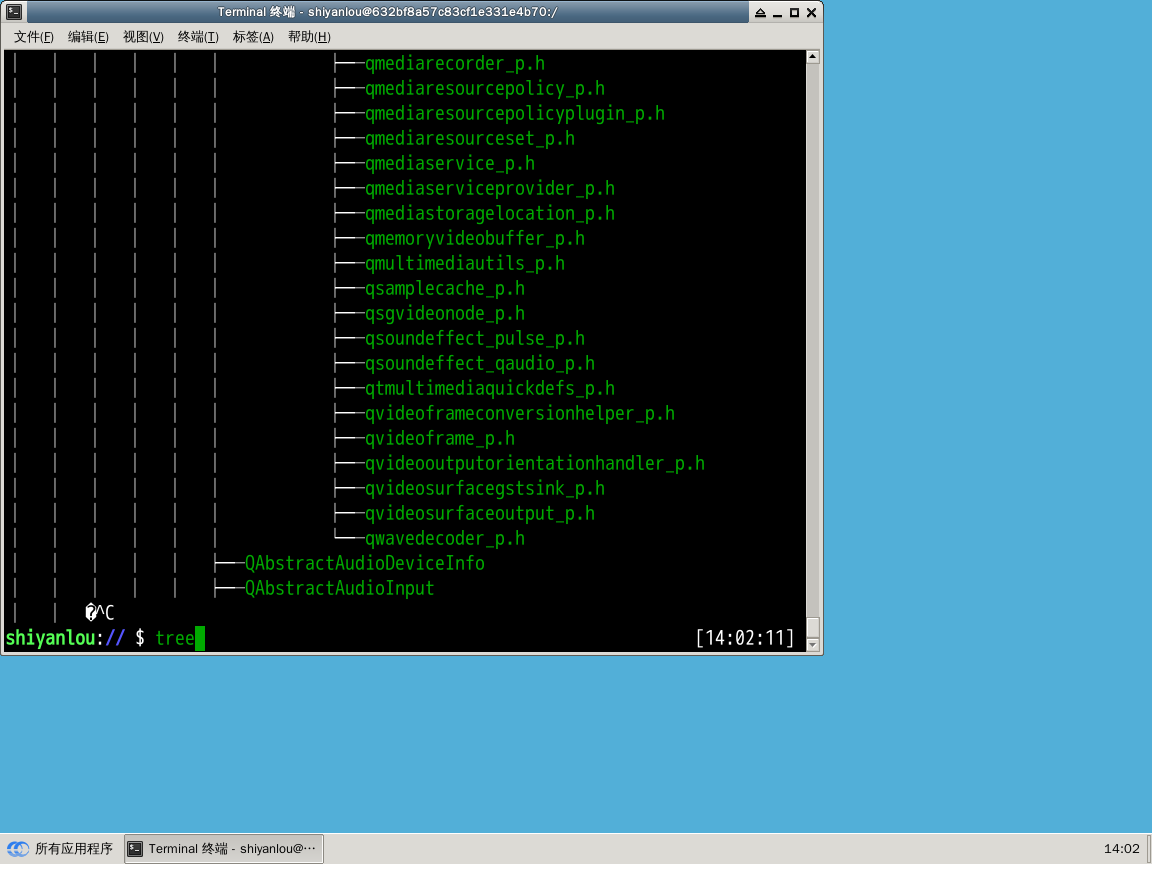Select the QAbstractAudioInput entry in the tree
The width and height of the screenshot is (1152, 896).
coord(337,588)
